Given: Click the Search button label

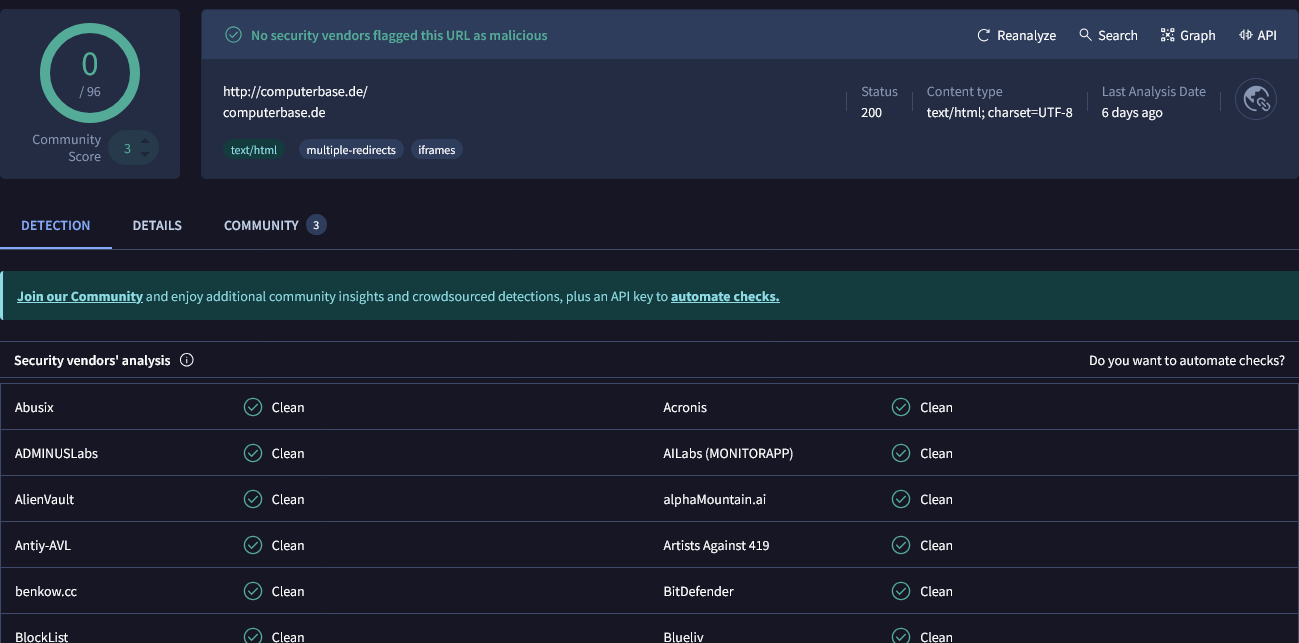Looking at the screenshot, I should point(1118,35).
